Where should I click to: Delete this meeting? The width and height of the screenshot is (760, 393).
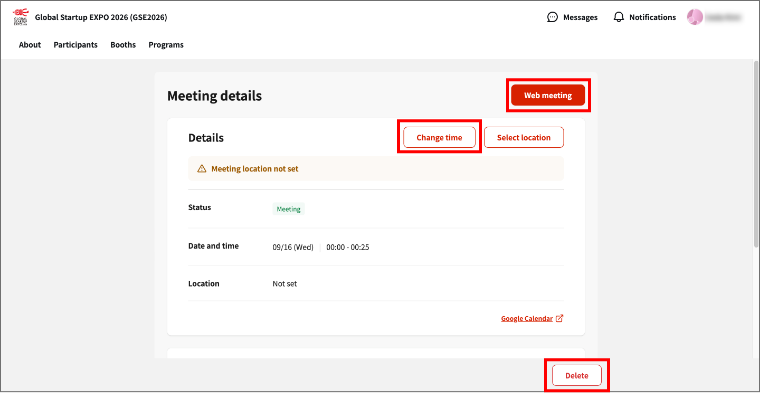(x=577, y=376)
